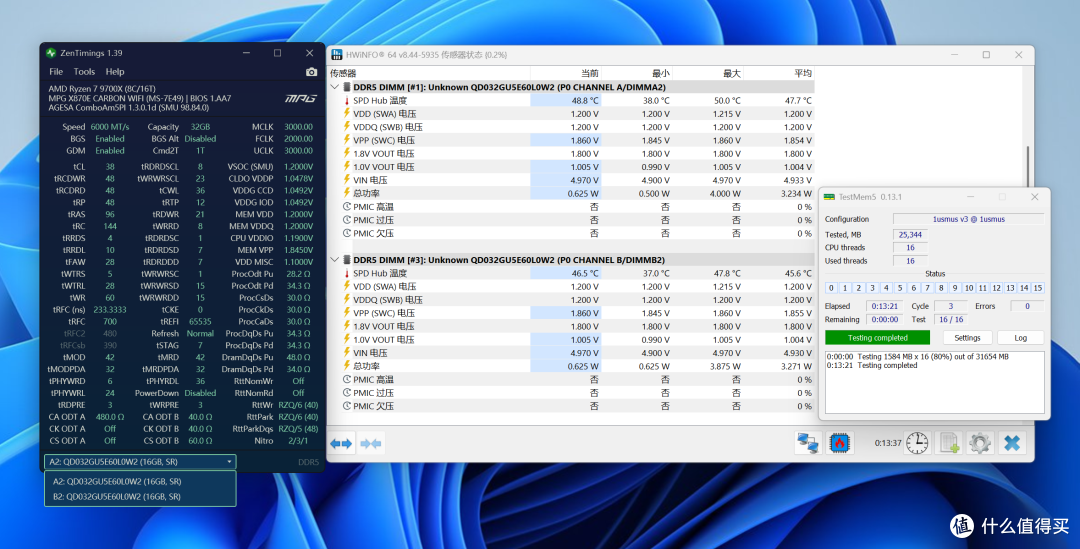Click the TestMem5 title bar app icon

tap(829, 197)
